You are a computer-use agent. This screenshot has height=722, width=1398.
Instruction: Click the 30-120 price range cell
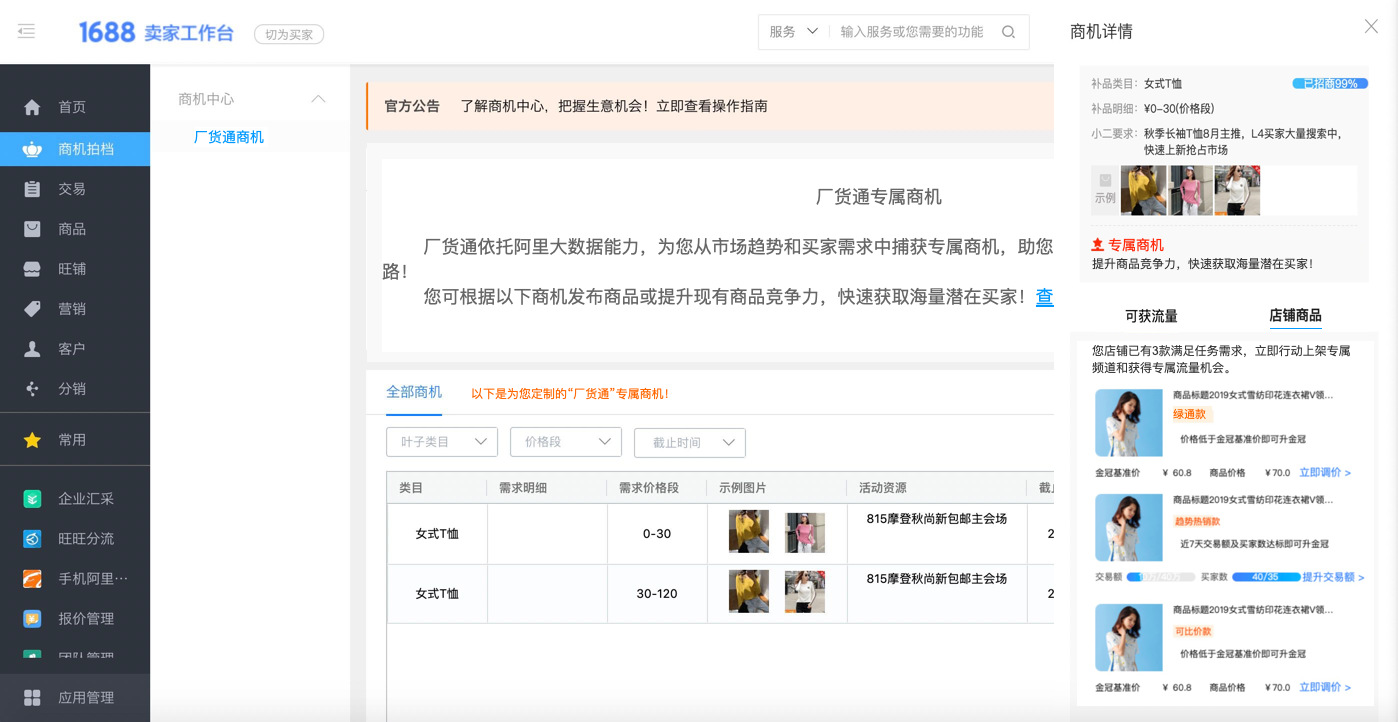tap(657, 594)
